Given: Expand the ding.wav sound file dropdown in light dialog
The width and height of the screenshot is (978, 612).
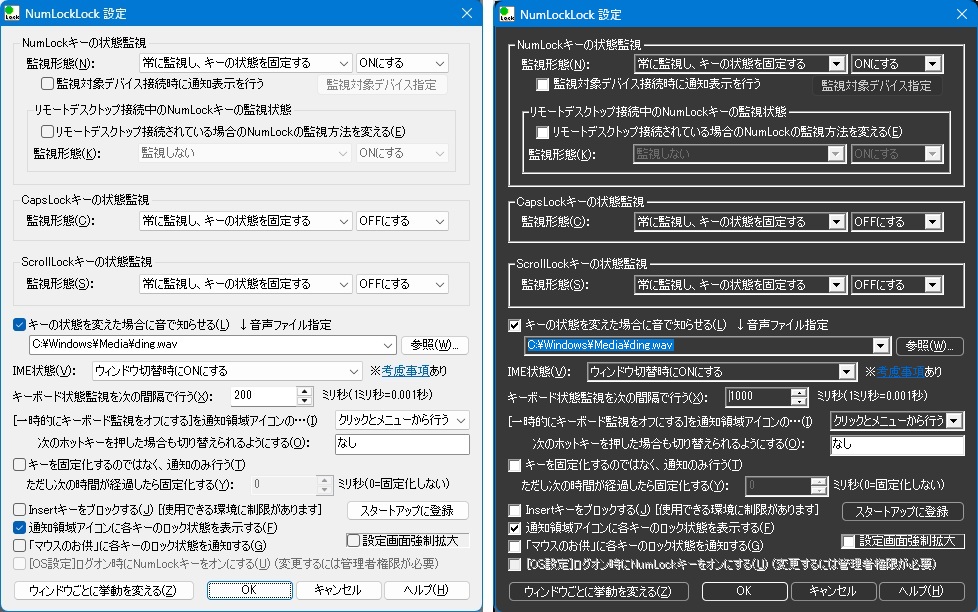Looking at the screenshot, I should pyautogui.click(x=389, y=345).
